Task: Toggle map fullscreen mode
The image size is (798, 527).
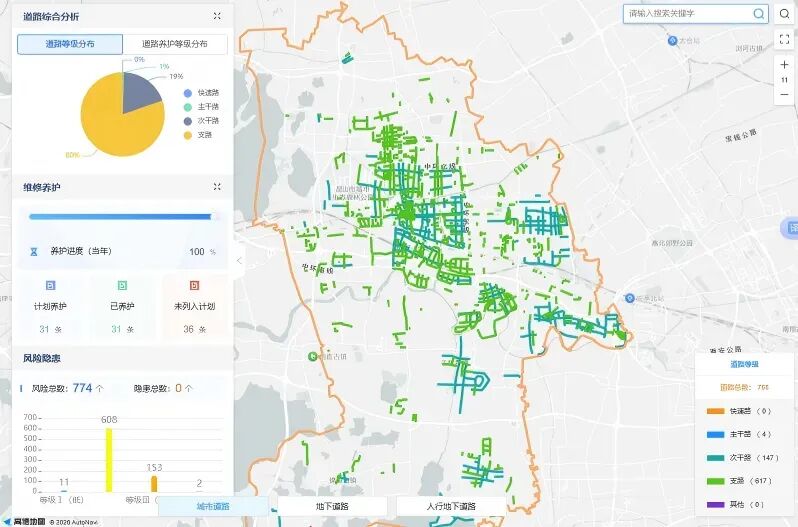Action: pyautogui.click(x=784, y=40)
